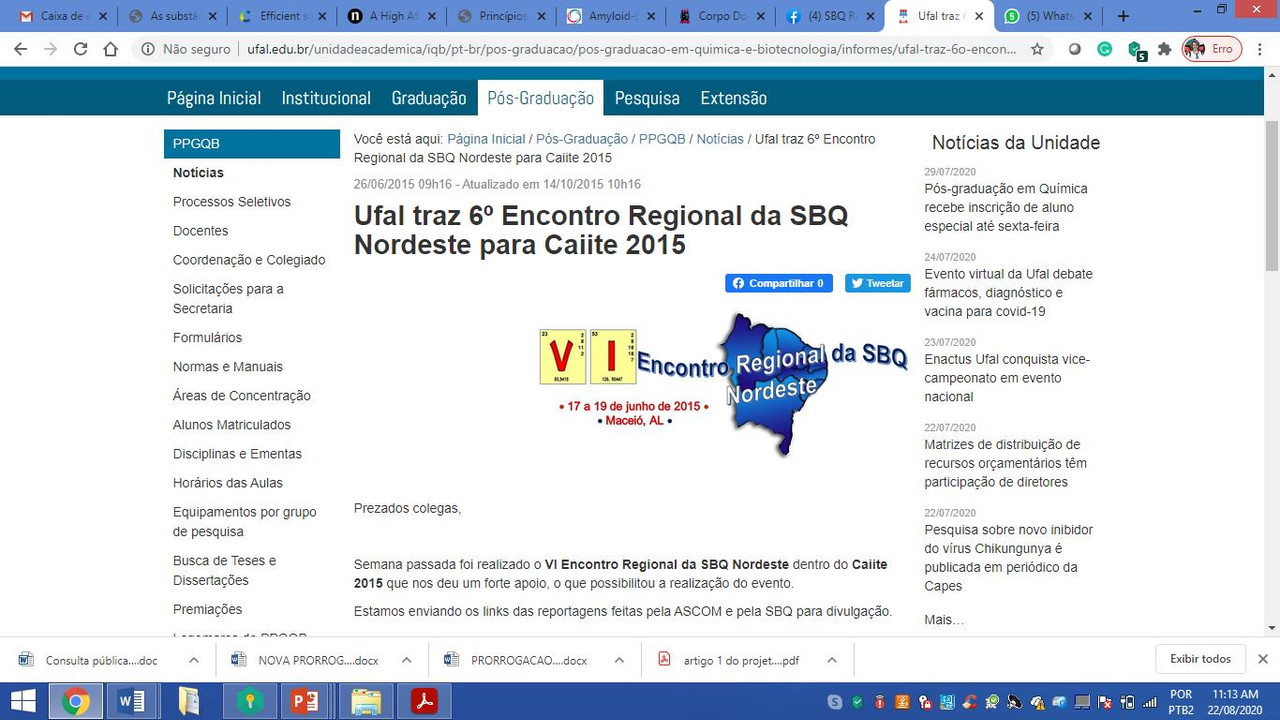This screenshot has height=720, width=1280.
Task: Expand options for Consulta pública download
Action: (193, 660)
